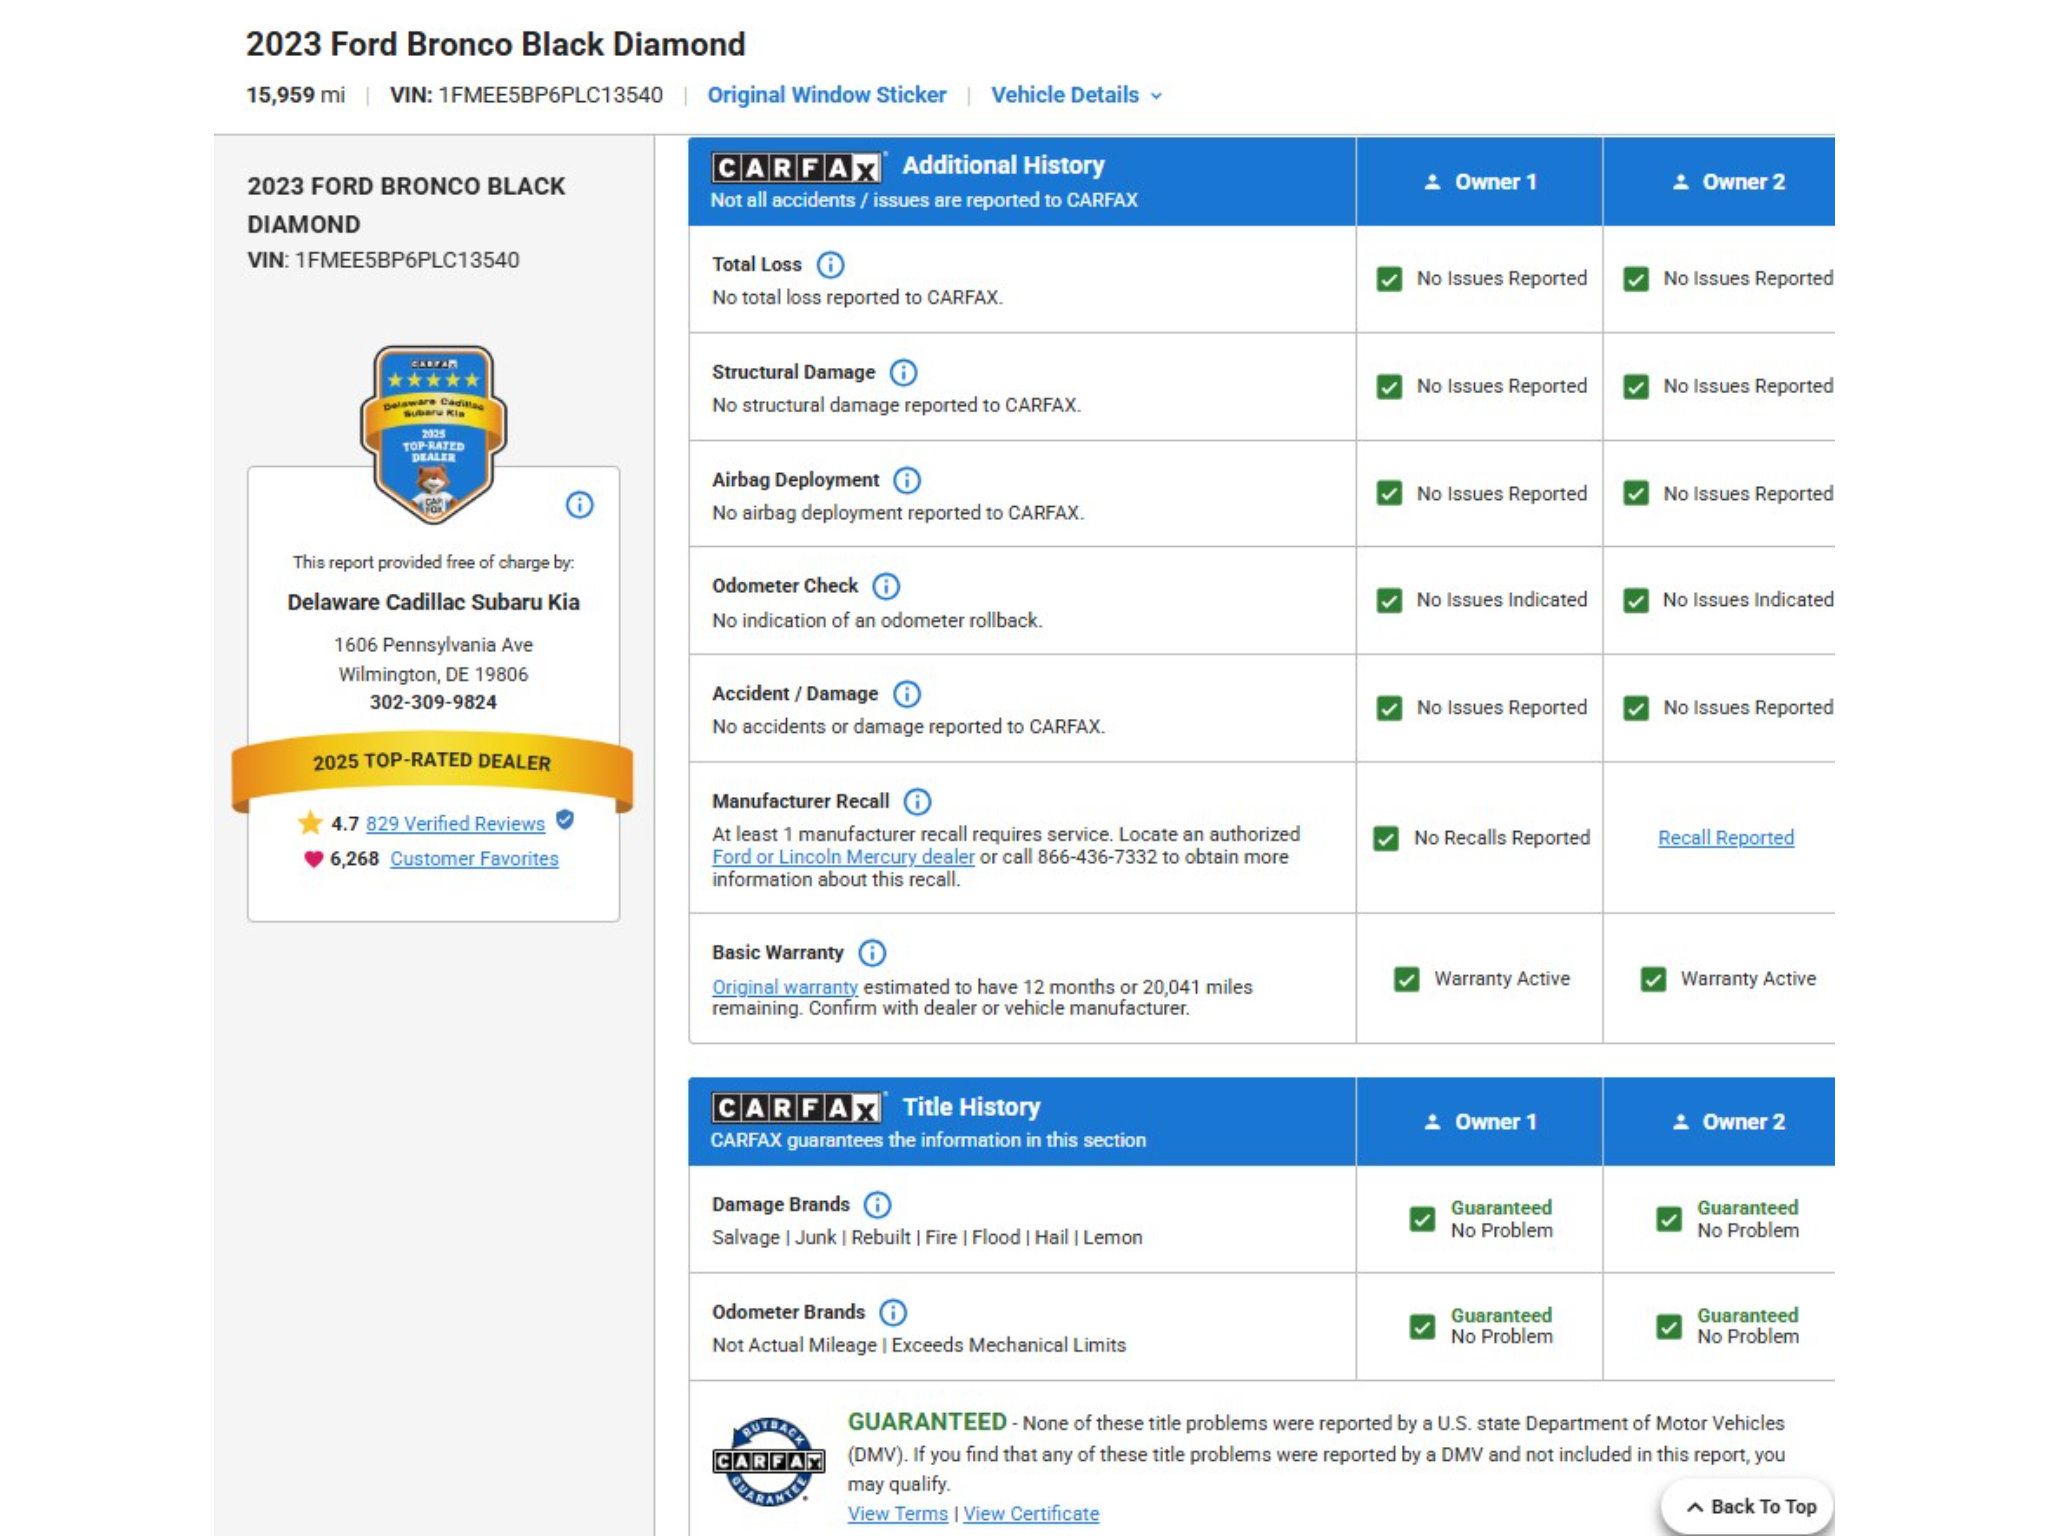Click the Salvage | Junk | Rebuilt brands list

click(927, 1238)
